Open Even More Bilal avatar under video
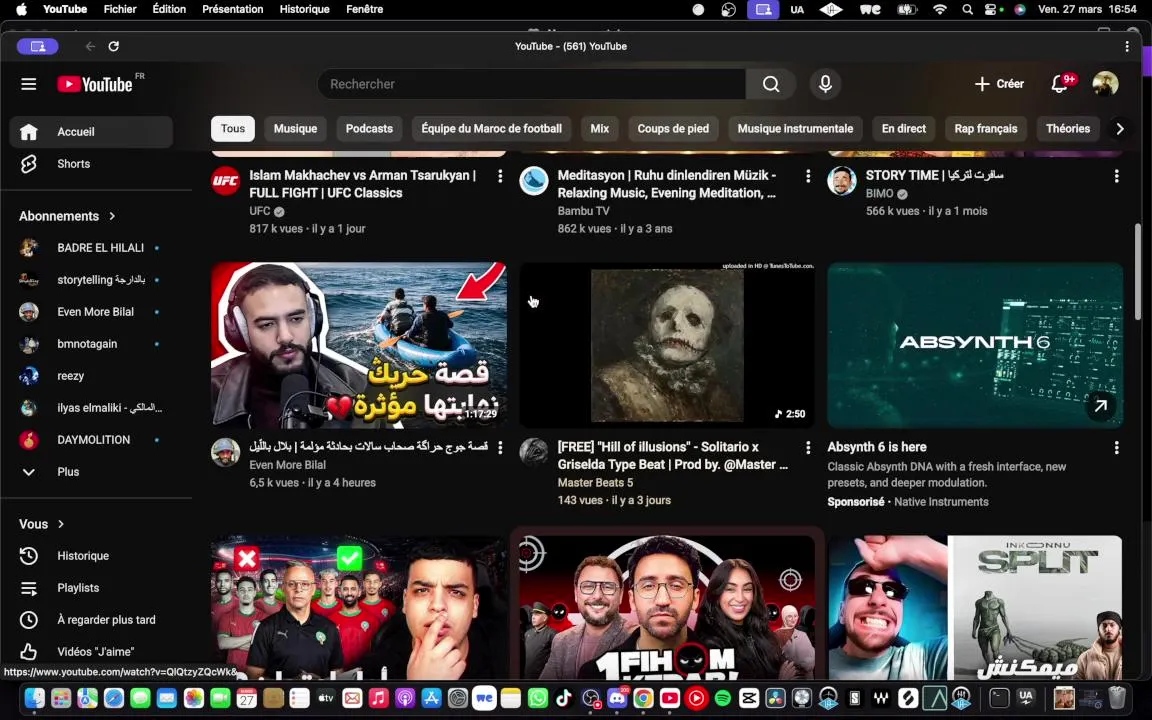This screenshot has width=1152, height=720. (x=226, y=453)
